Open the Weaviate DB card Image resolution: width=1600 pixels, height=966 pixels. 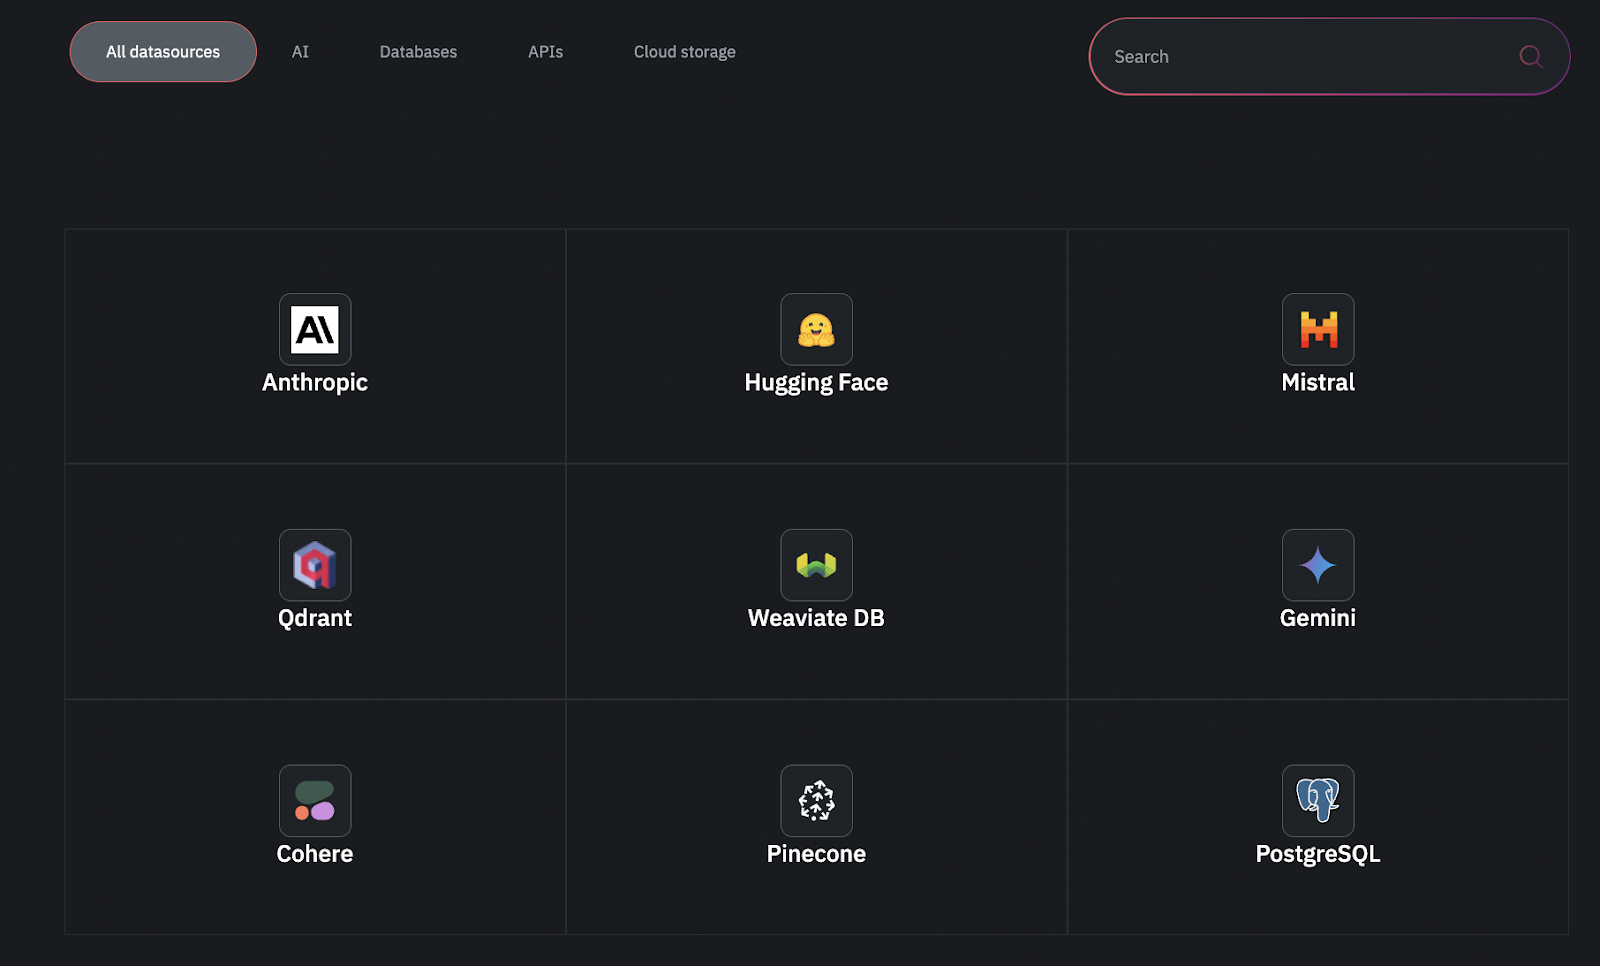coord(816,580)
